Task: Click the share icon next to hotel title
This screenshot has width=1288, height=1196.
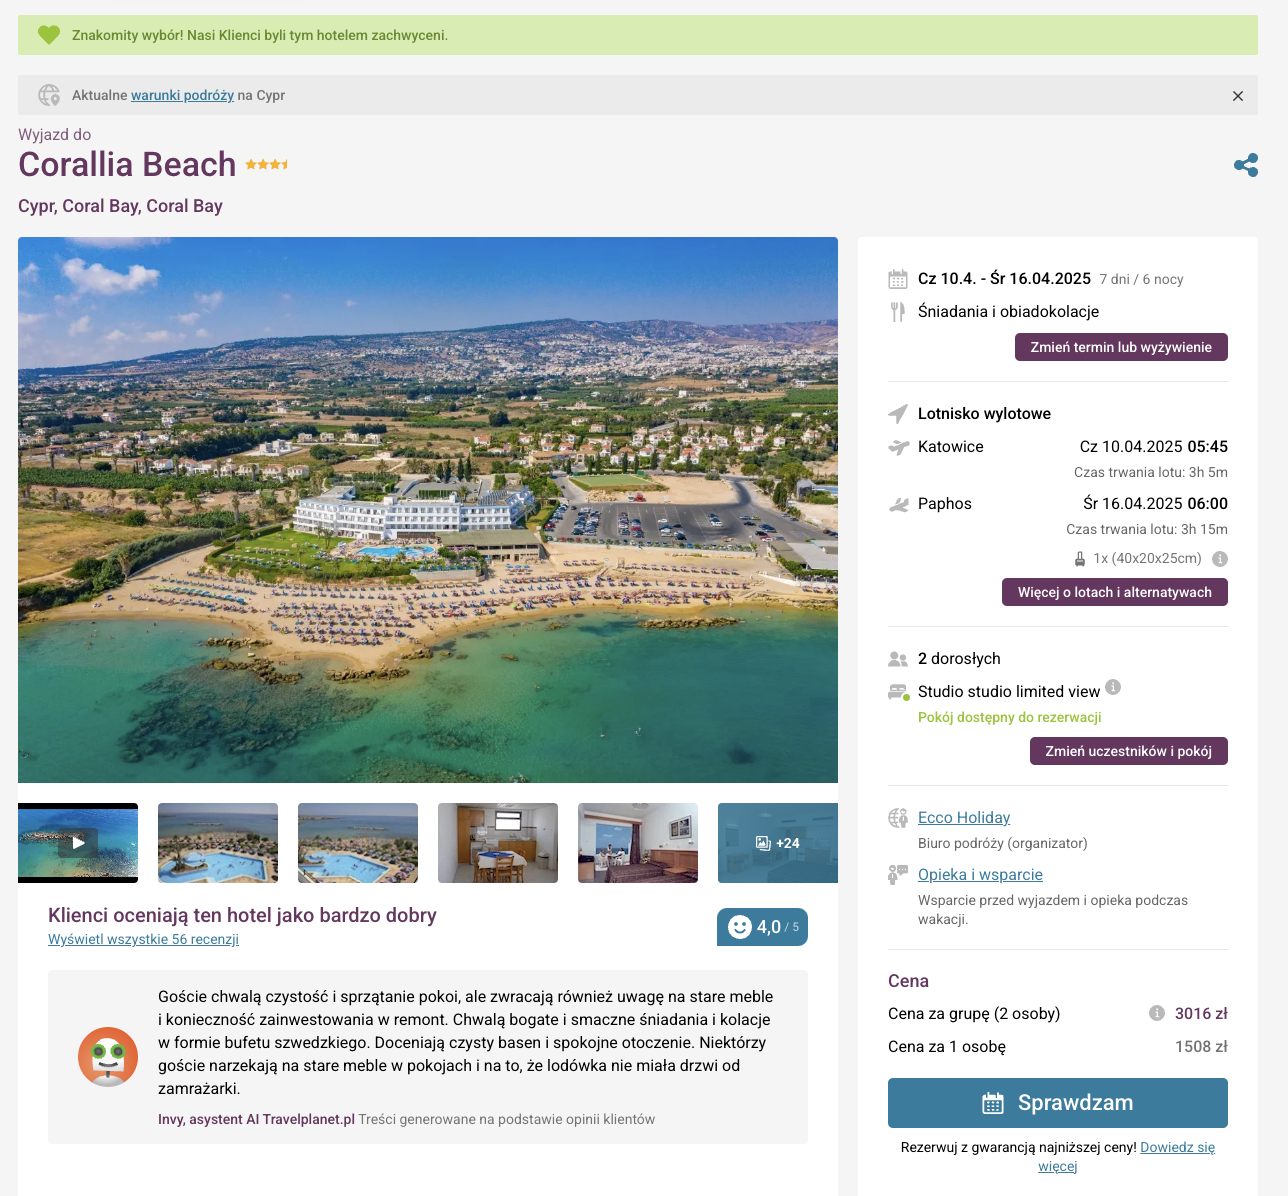Action: point(1246,165)
